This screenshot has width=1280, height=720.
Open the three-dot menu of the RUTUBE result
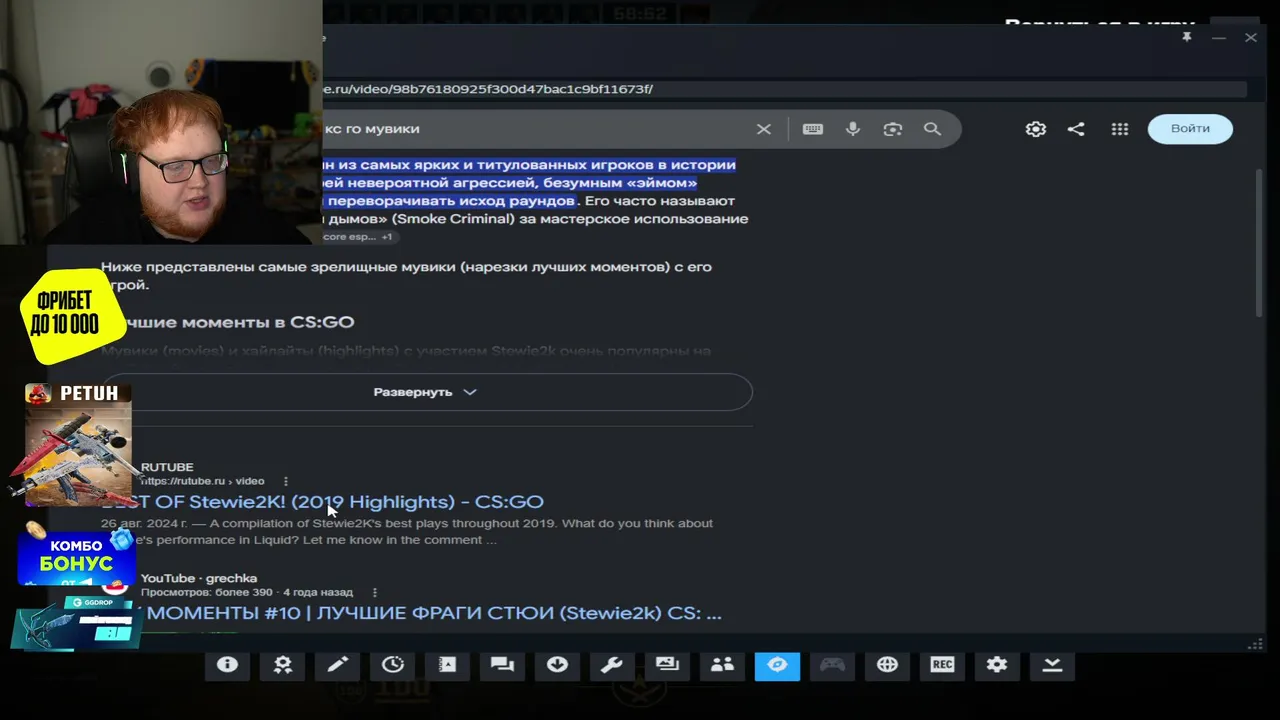coord(286,481)
